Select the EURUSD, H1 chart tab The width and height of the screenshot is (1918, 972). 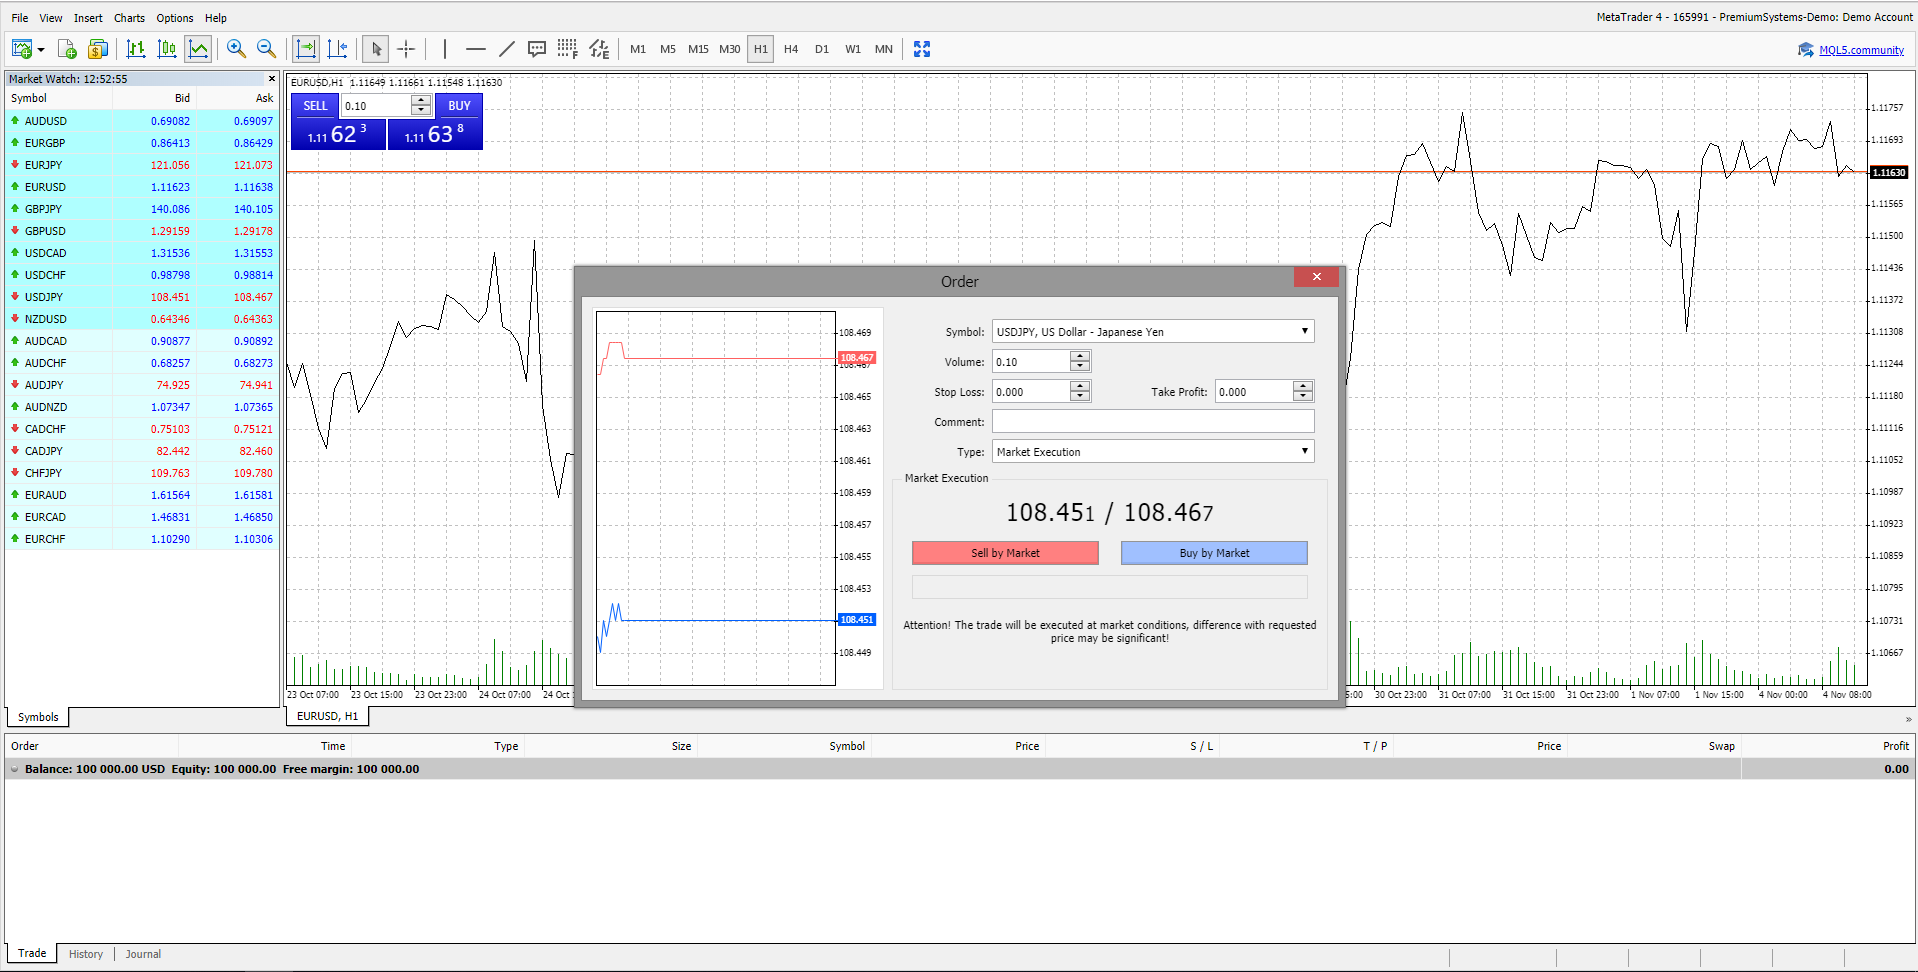[x=327, y=716]
